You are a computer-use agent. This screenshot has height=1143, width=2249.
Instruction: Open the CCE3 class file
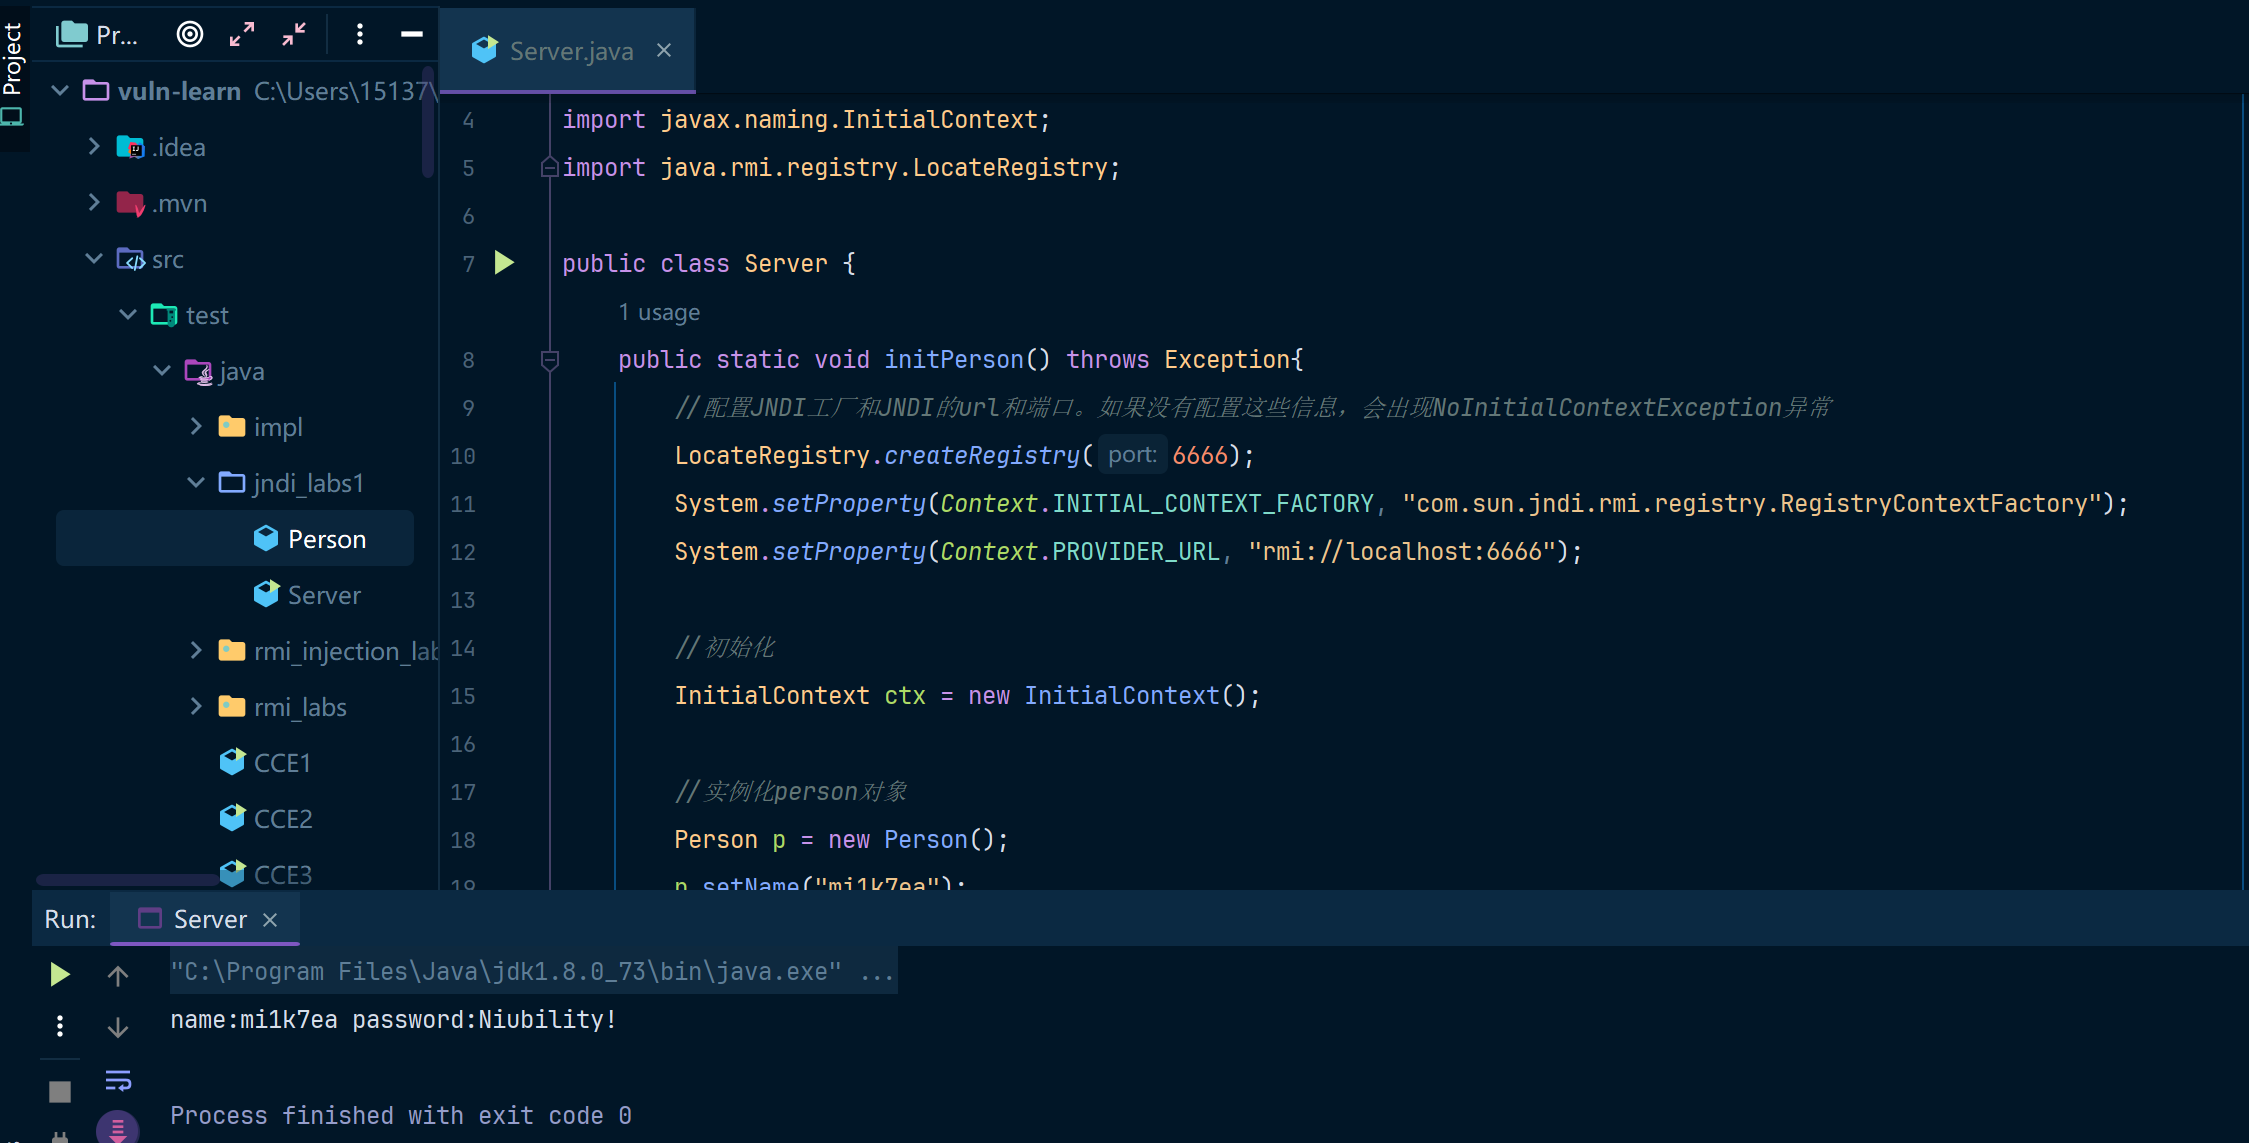point(265,874)
